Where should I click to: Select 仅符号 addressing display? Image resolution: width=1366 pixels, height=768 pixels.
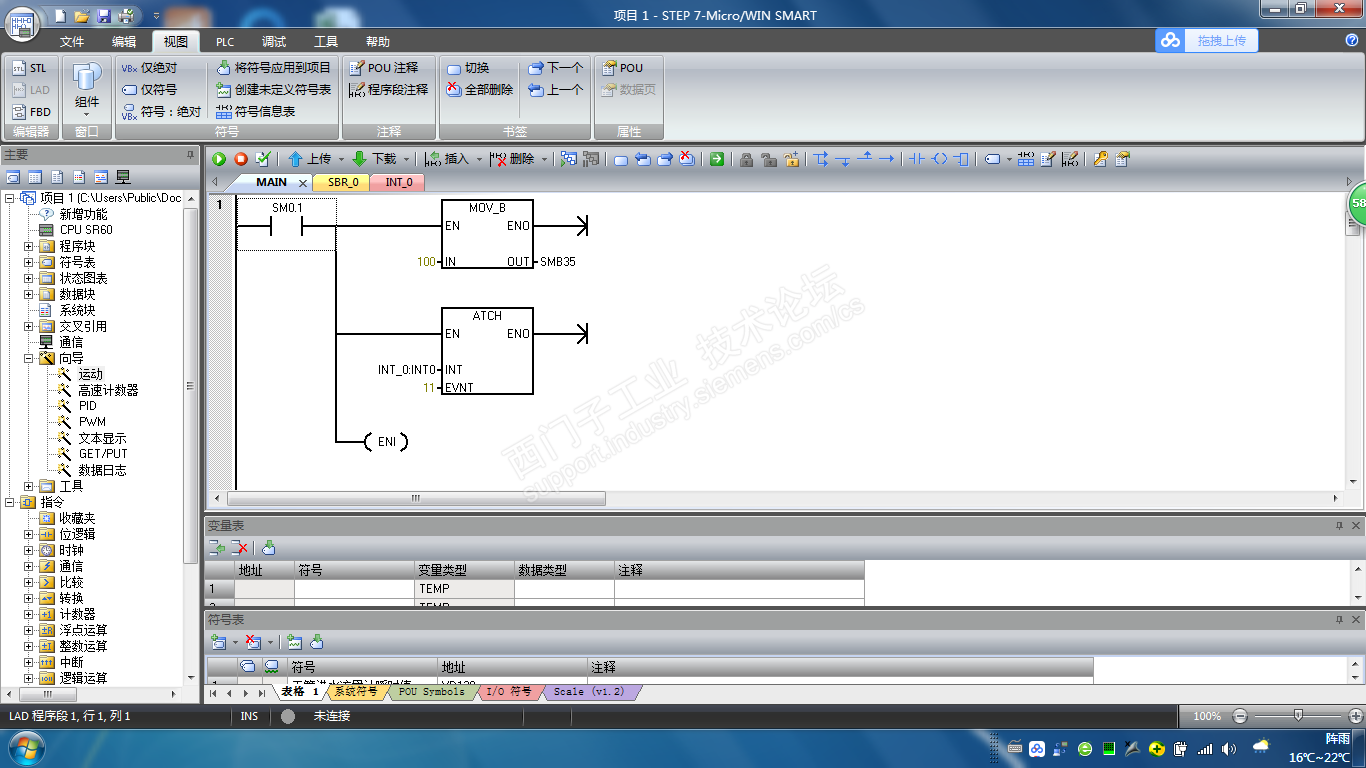pos(148,90)
